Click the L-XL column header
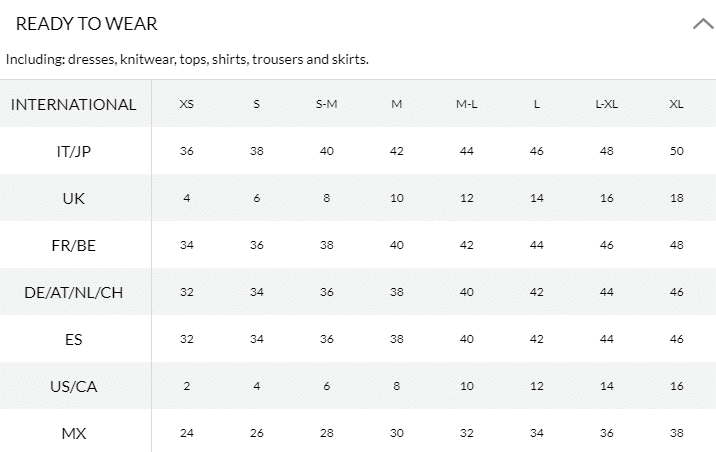The image size is (716, 452). [607, 104]
